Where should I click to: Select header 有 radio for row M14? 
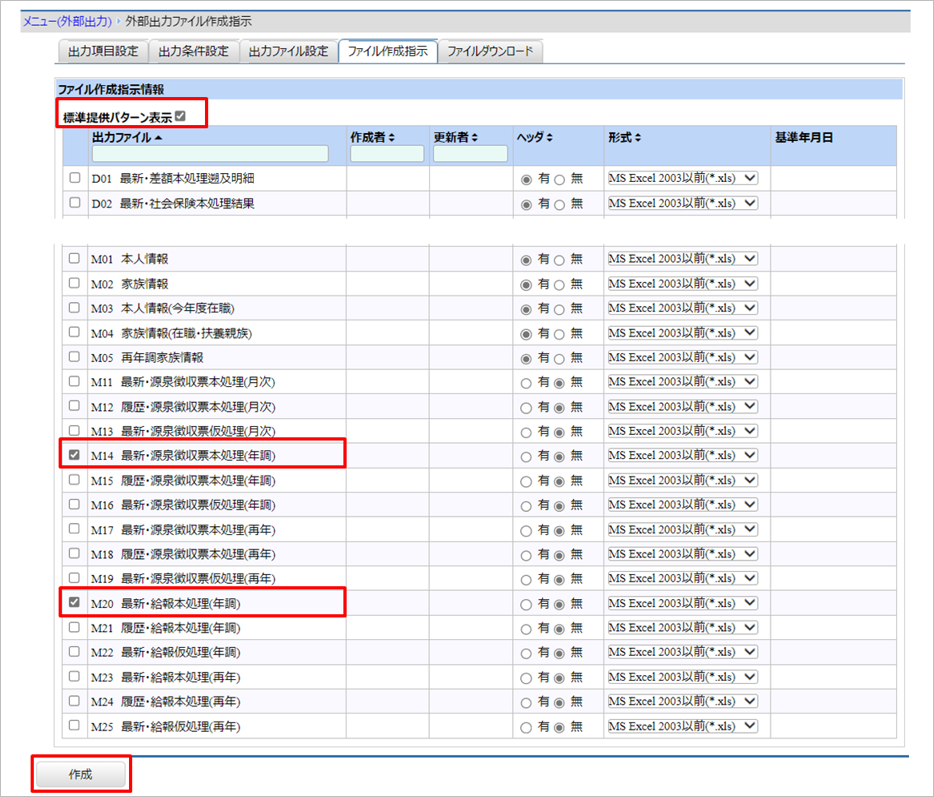[x=526, y=457]
